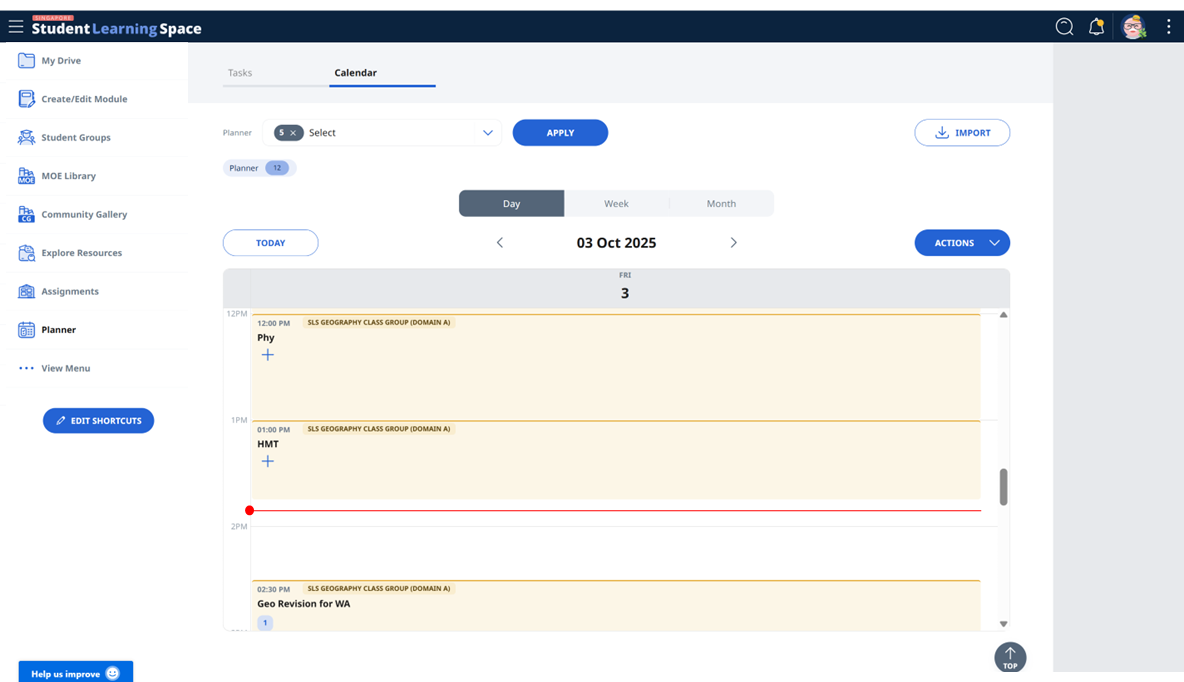Open the hamburger navigation menu

click(15, 26)
